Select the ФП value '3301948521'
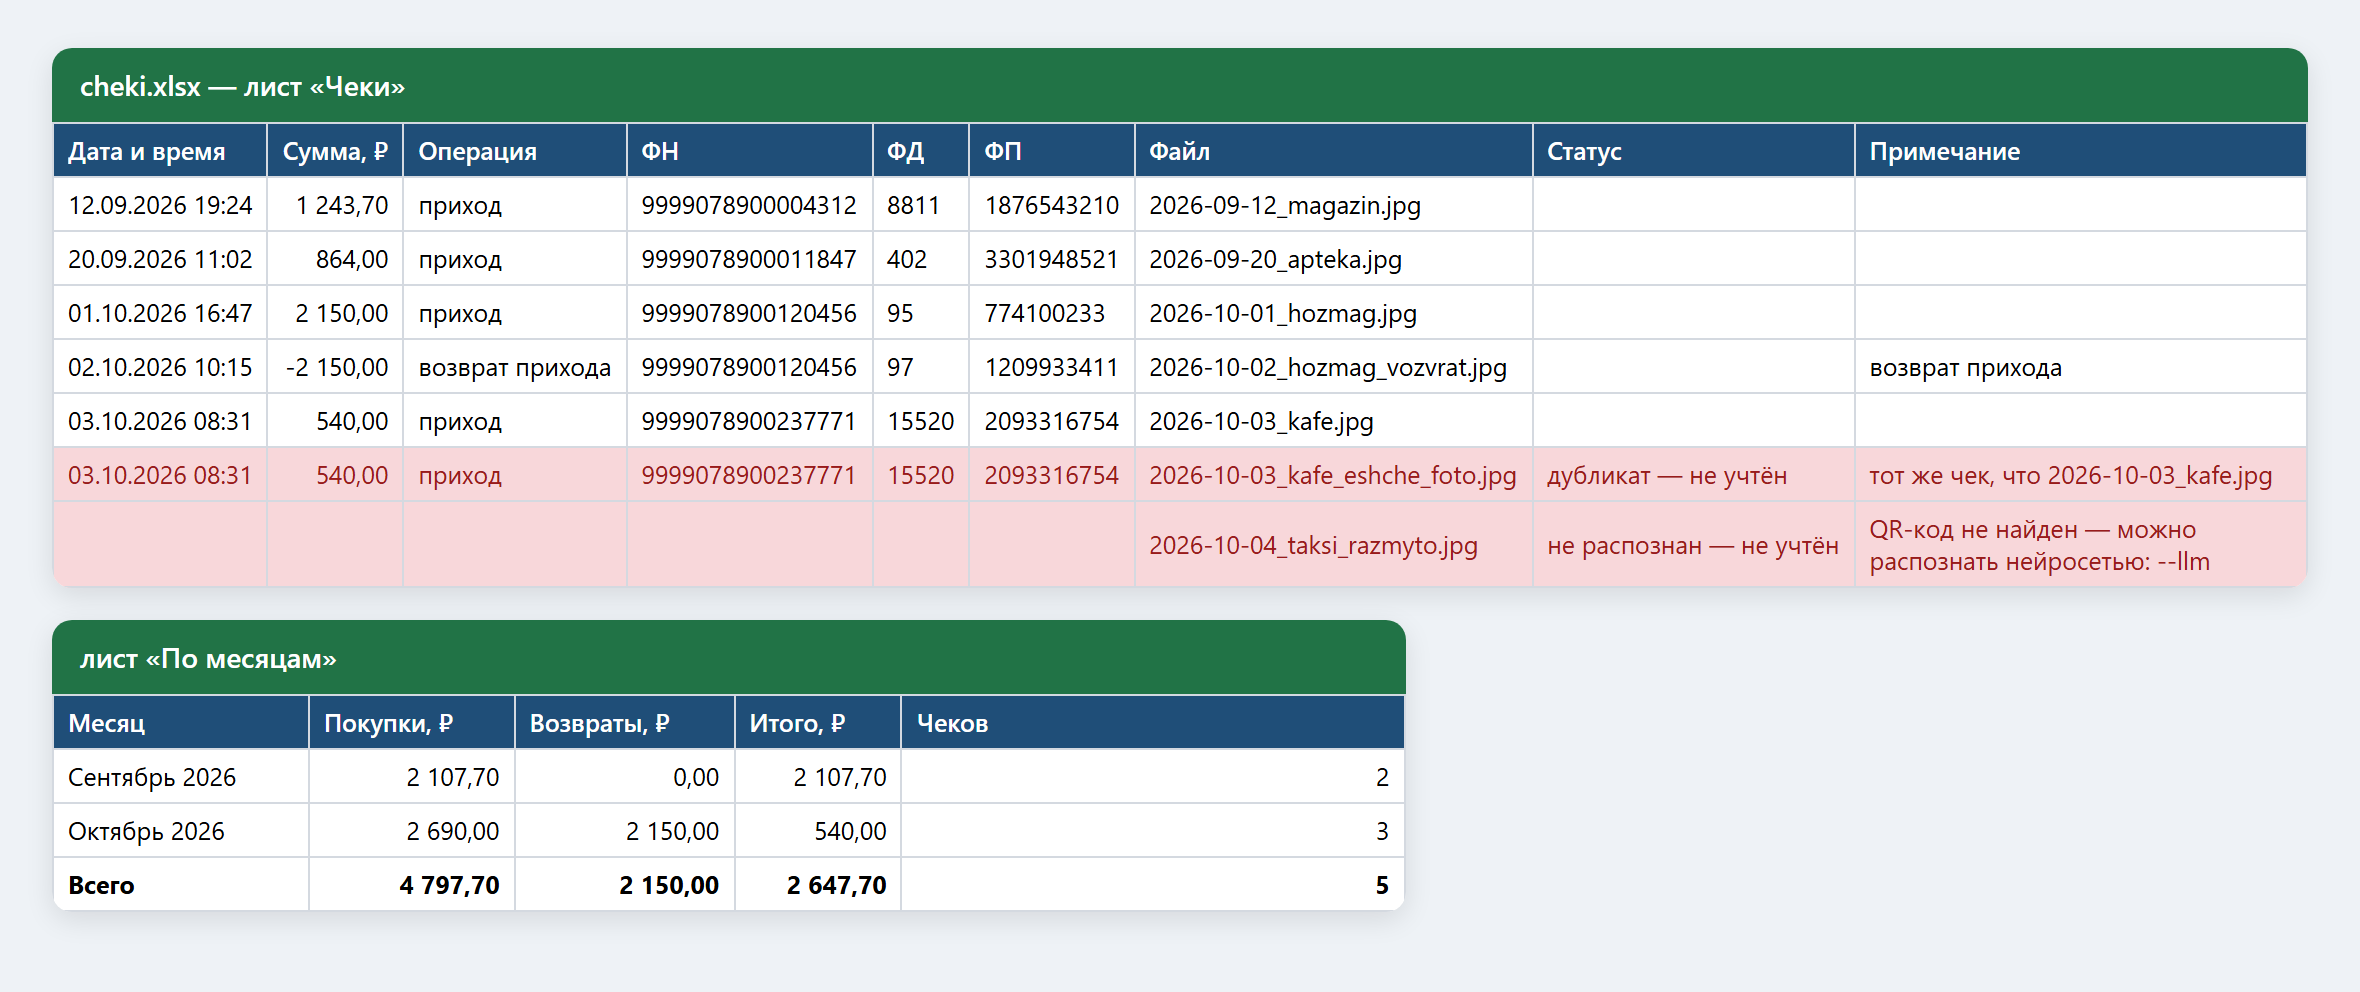2360x992 pixels. pos(1051,259)
